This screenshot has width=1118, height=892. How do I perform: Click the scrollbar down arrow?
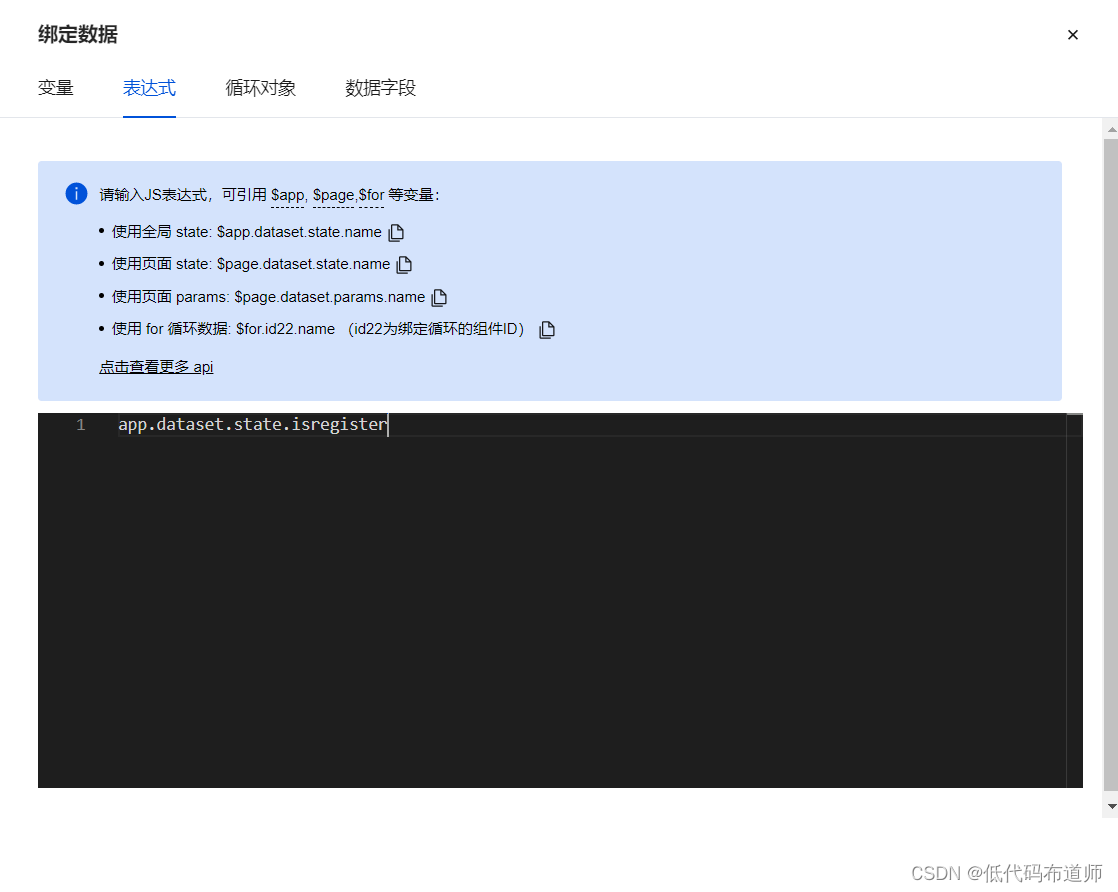pyautogui.click(x=1111, y=806)
